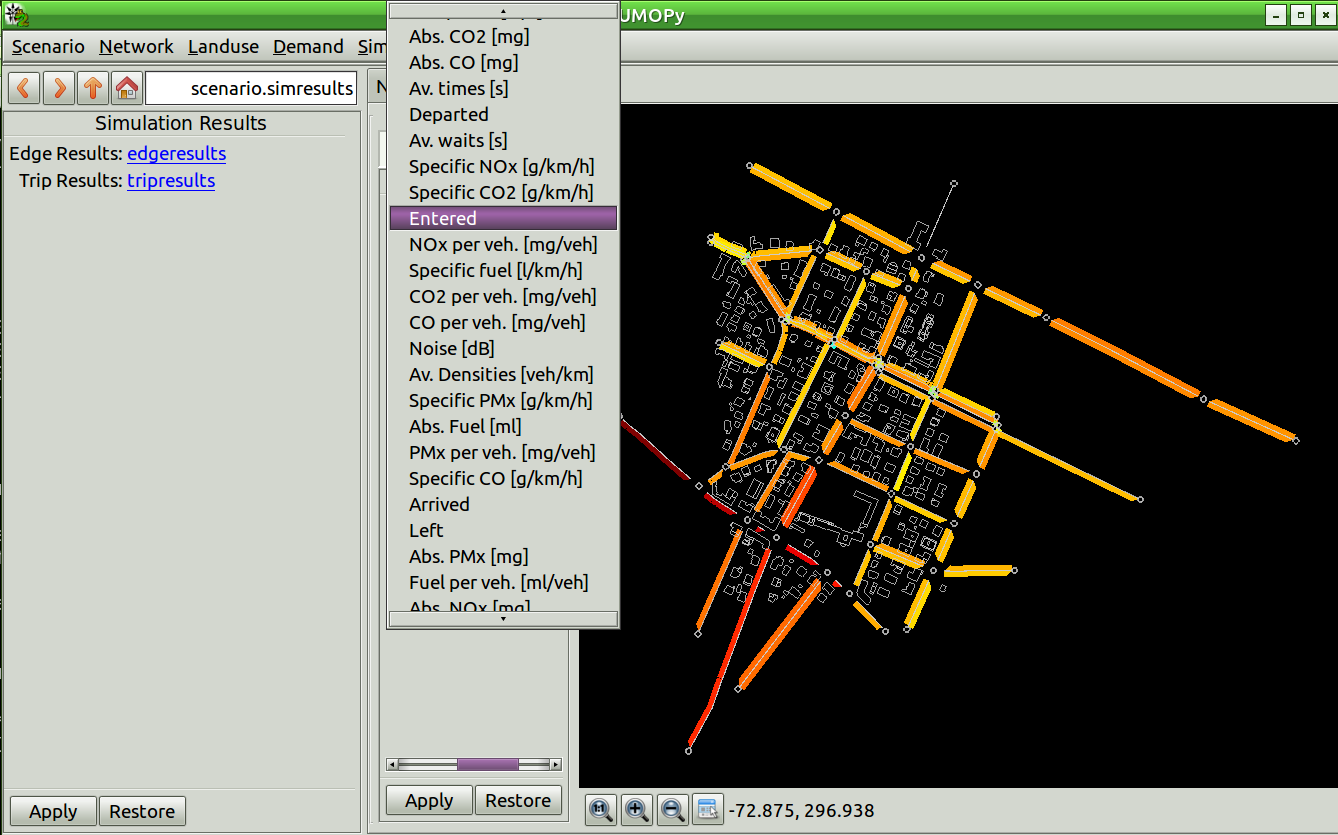Screen dimensions: 1338x835
Task: Pick 'Av. Densities [veh/km]' option
Action: click(501, 374)
